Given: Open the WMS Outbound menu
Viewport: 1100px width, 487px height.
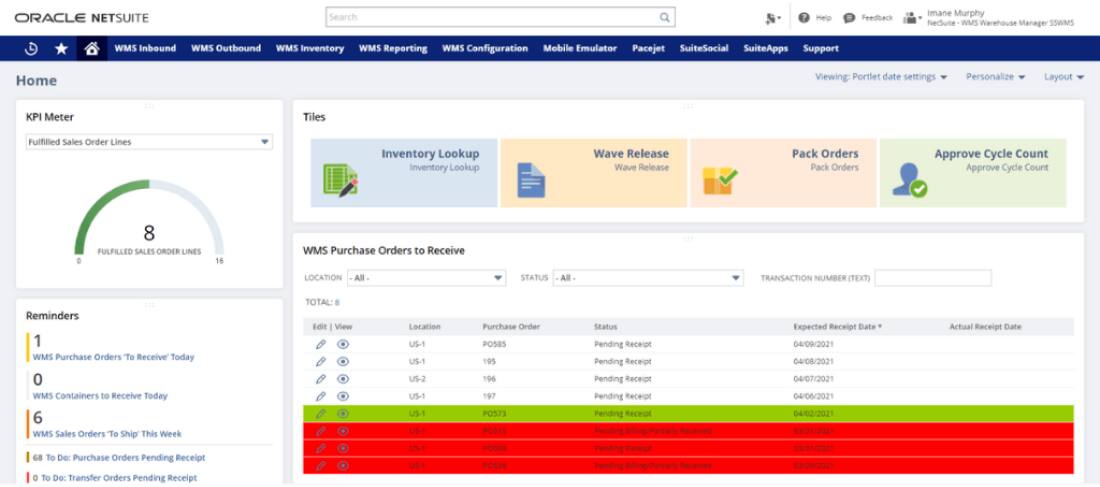Looking at the screenshot, I should (226, 48).
